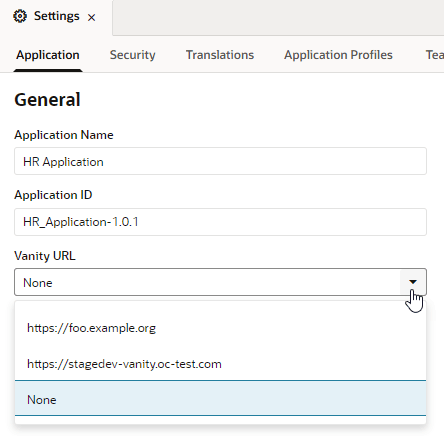Close the Settings tab
Screen dimensions: 444x436
click(x=91, y=17)
